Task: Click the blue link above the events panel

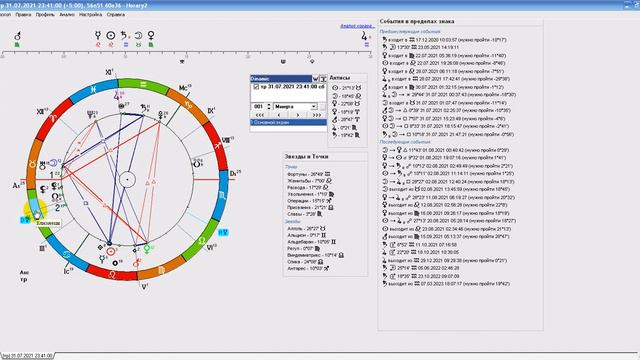Action: tap(358, 26)
